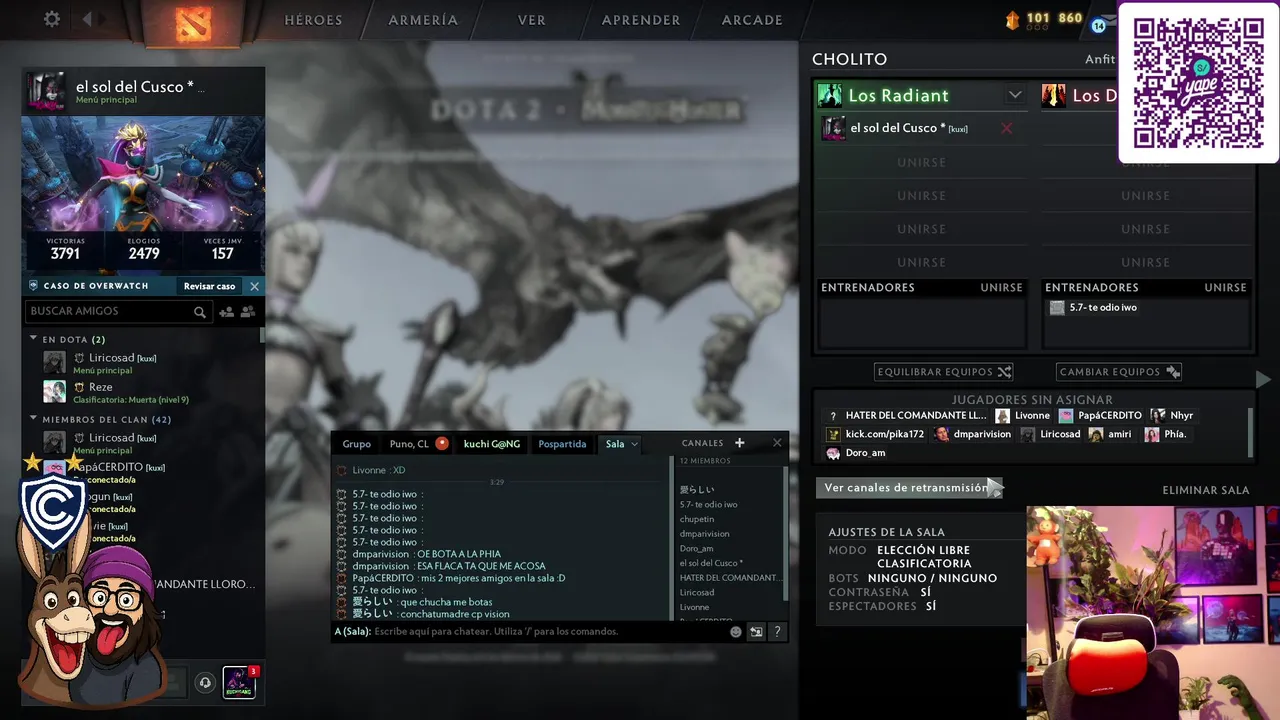Click the add friend icon
Viewport: 1280px width, 720px height.
point(226,312)
